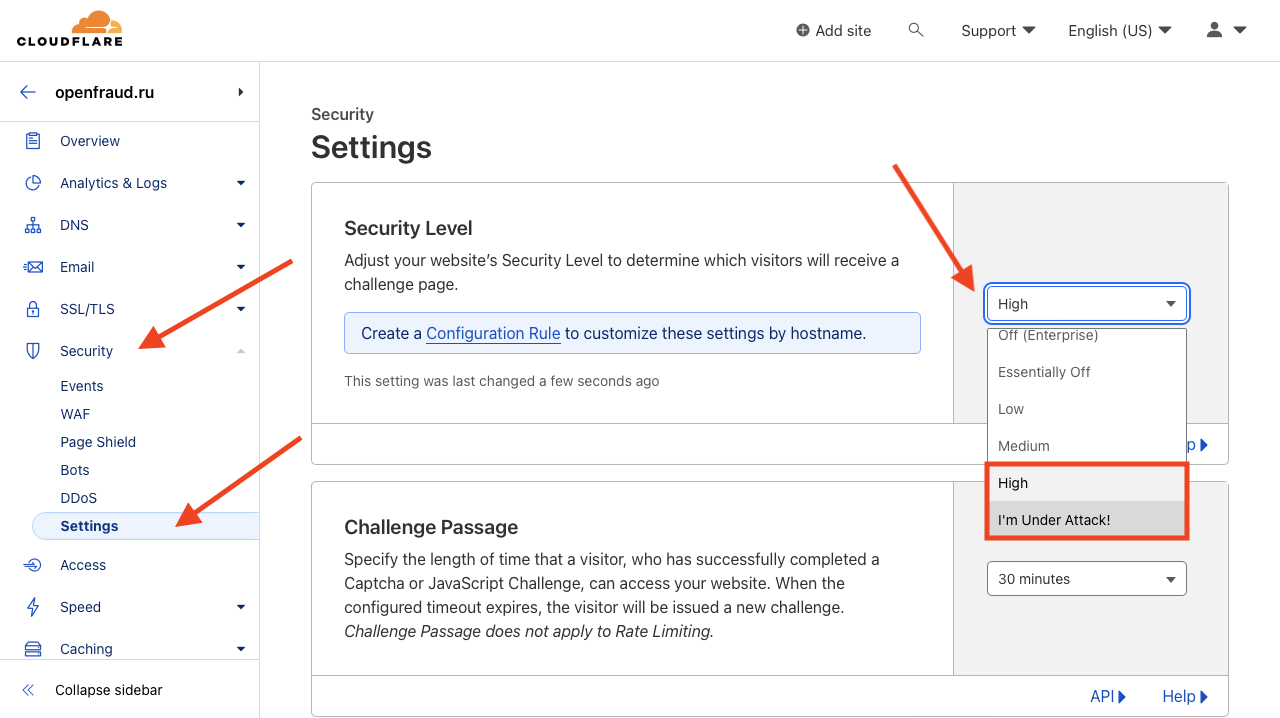Click the Overview clipboard icon
Screen dimensions: 1280x718
[x=33, y=141]
